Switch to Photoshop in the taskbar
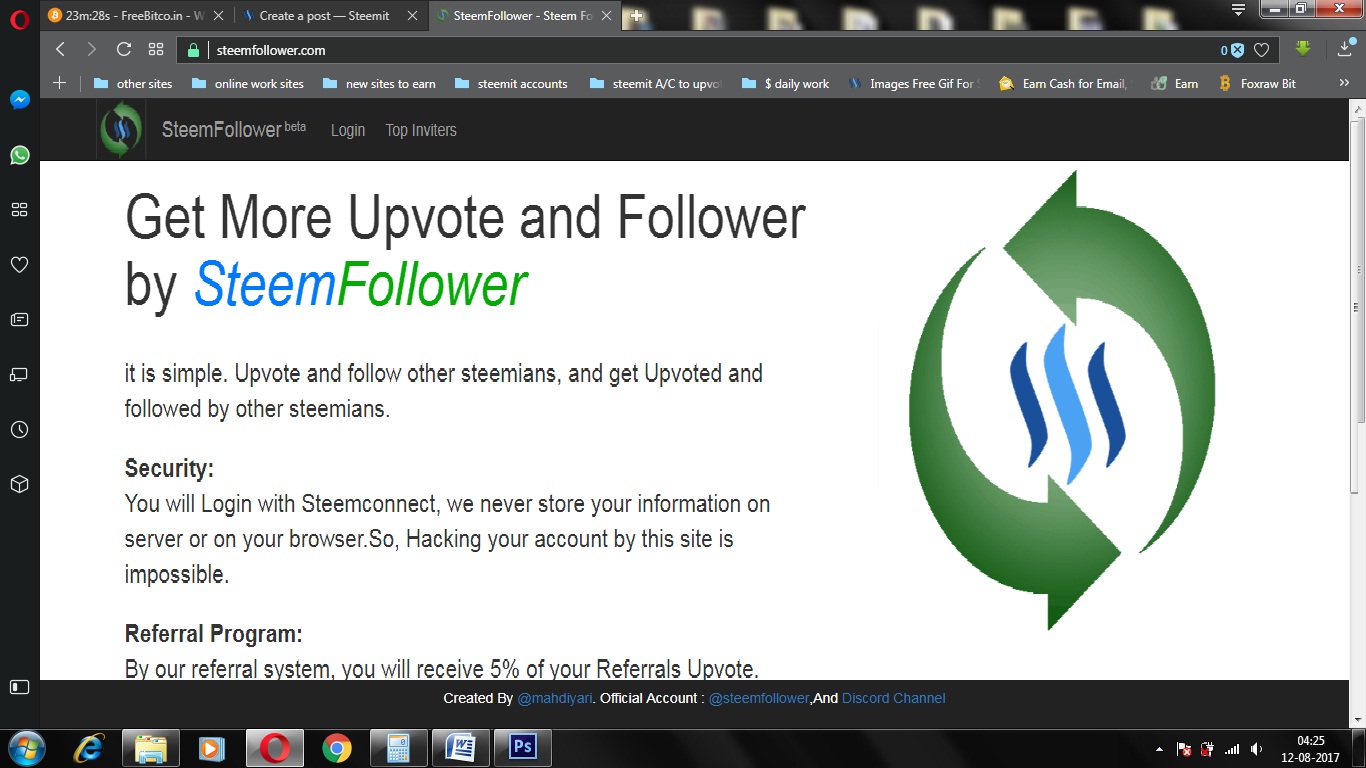Image resolution: width=1366 pixels, height=768 pixels. tap(523, 748)
